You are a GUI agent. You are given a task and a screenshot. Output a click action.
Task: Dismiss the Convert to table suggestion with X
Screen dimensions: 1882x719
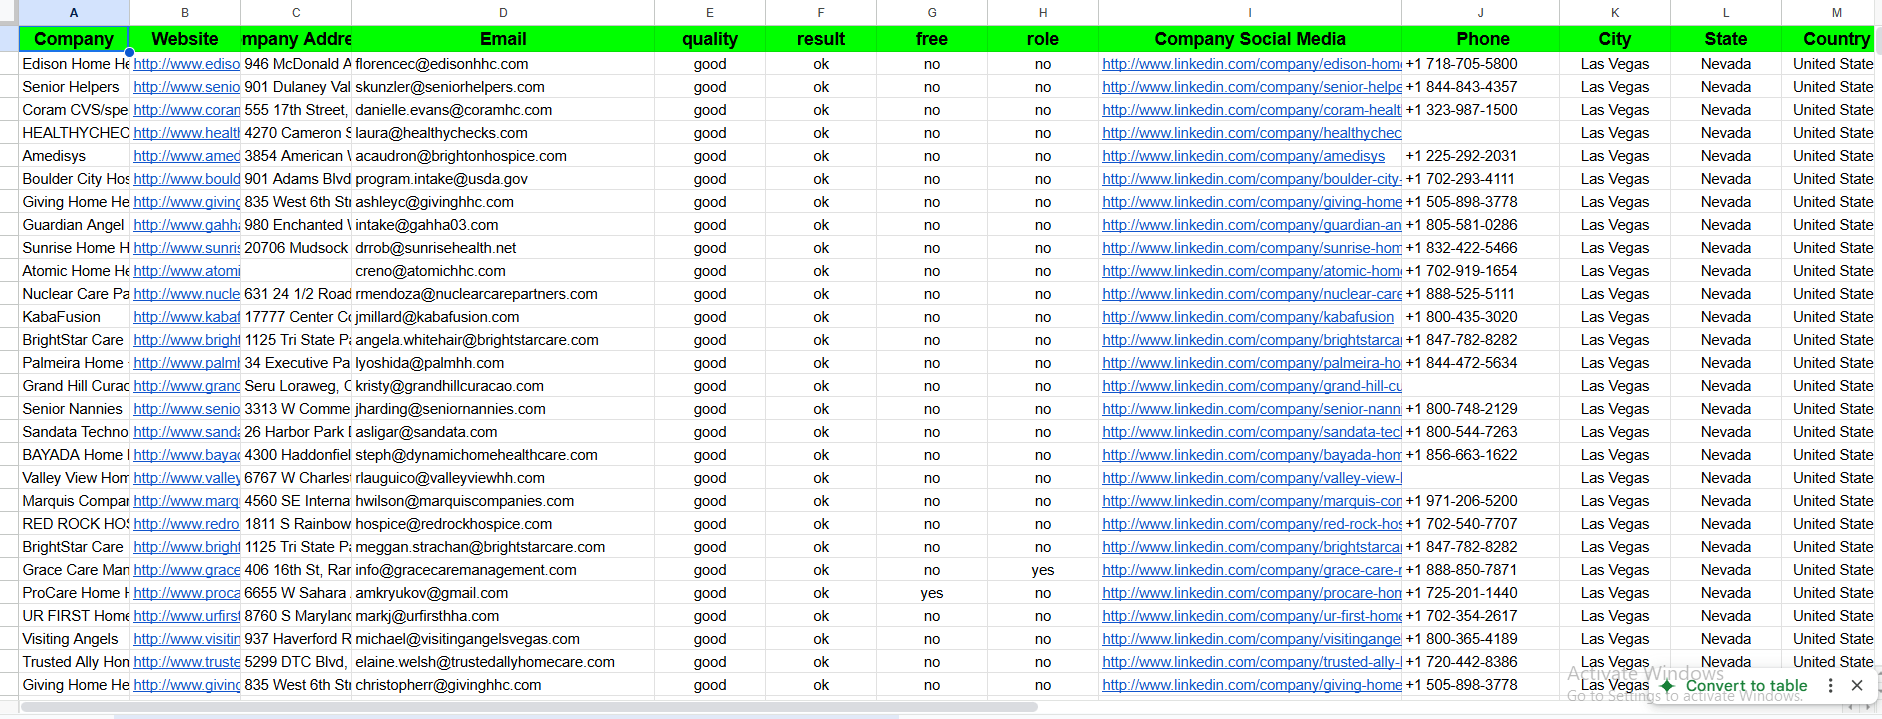1857,686
